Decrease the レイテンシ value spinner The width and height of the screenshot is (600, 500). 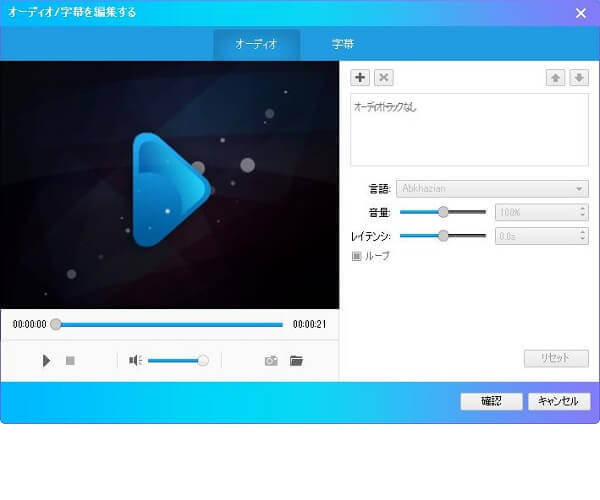click(x=582, y=239)
